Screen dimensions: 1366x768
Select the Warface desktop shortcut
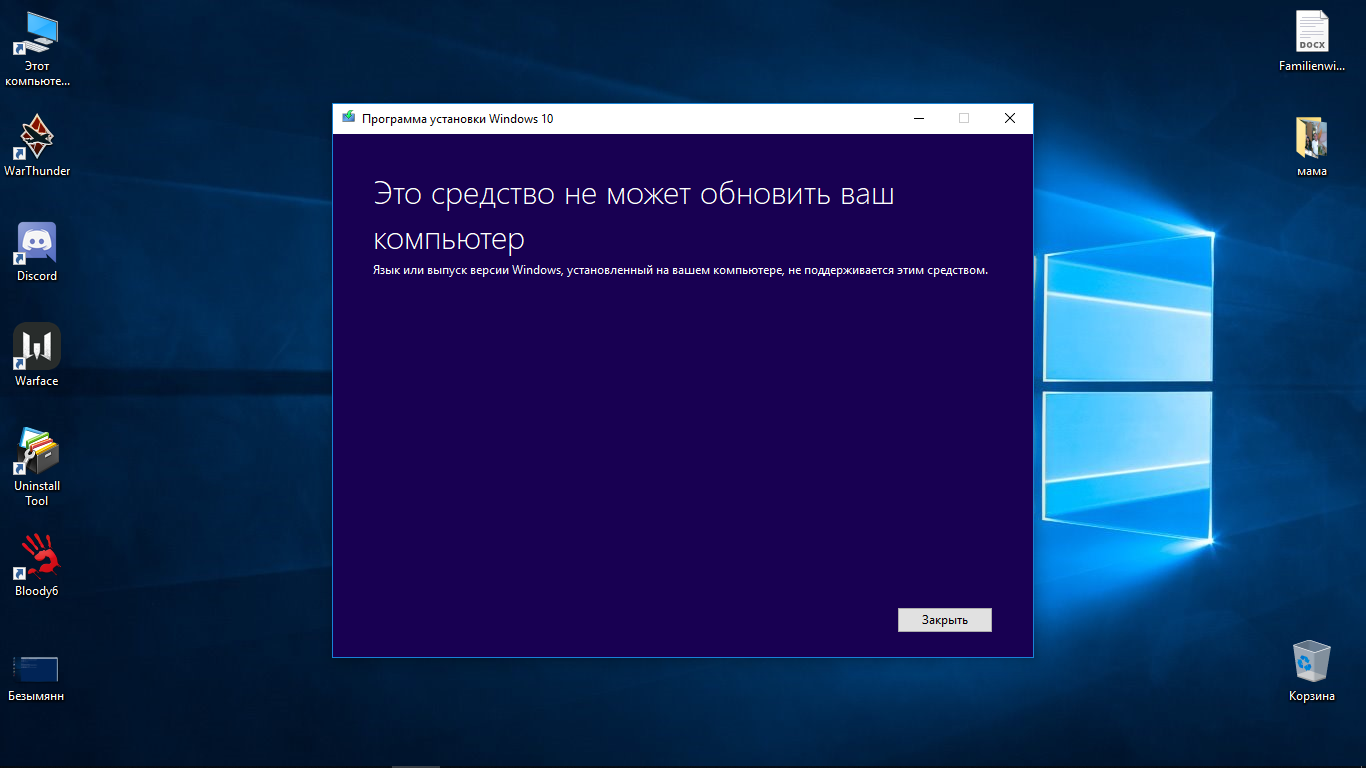37,356
